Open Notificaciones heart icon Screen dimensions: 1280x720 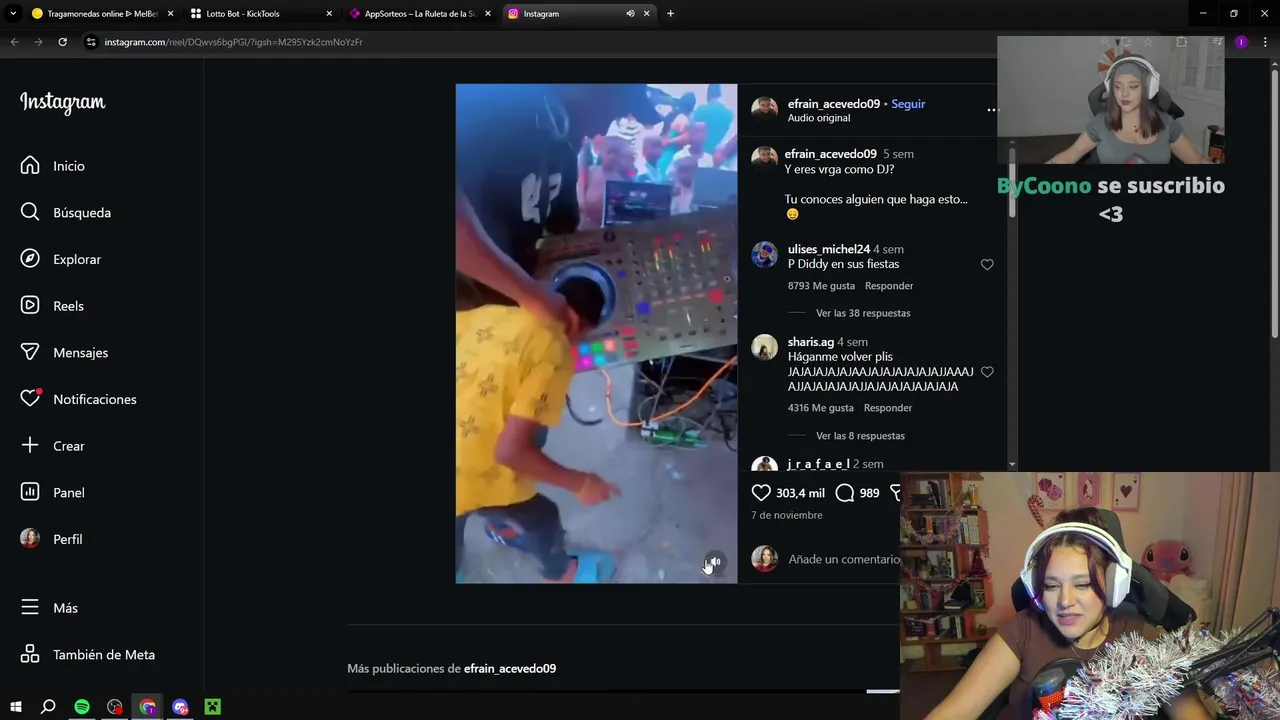(x=30, y=399)
